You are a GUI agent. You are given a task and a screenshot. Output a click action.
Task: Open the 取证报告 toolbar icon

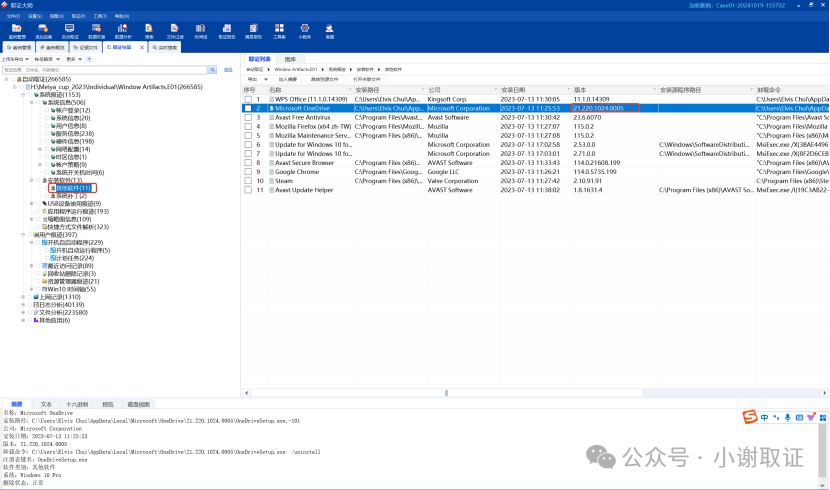pyautogui.click(x=227, y=31)
